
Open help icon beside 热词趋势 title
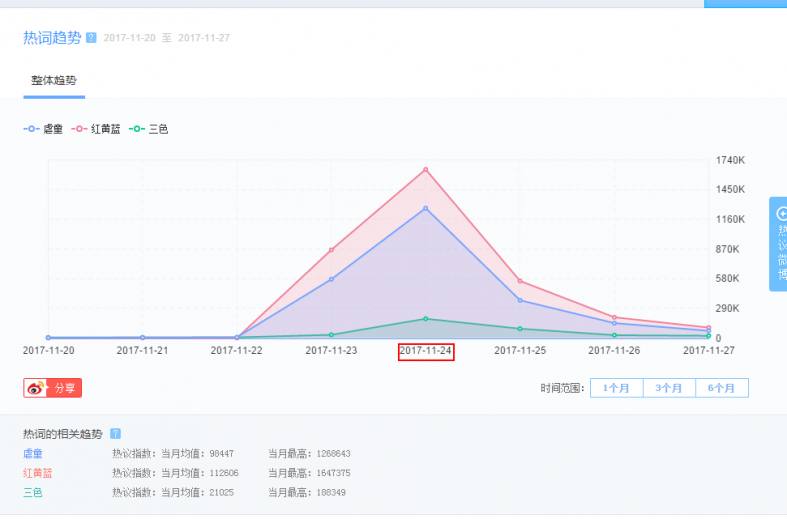point(91,38)
